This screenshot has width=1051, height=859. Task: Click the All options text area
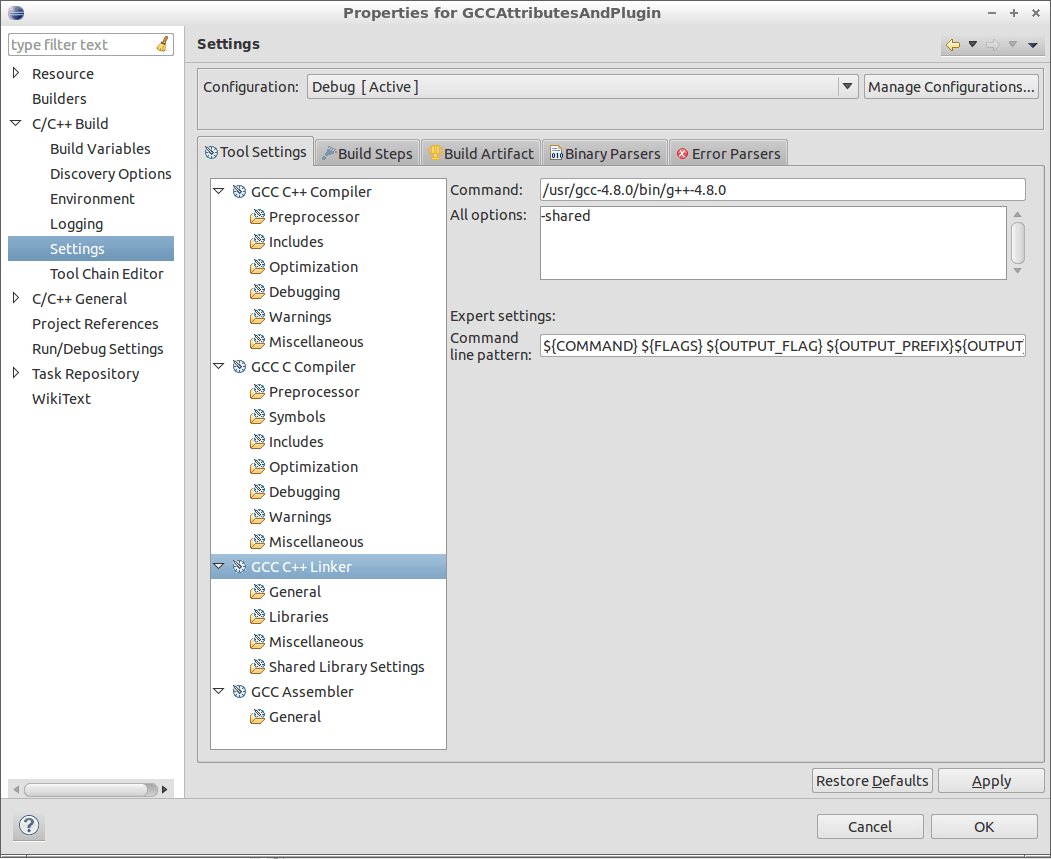click(773, 243)
